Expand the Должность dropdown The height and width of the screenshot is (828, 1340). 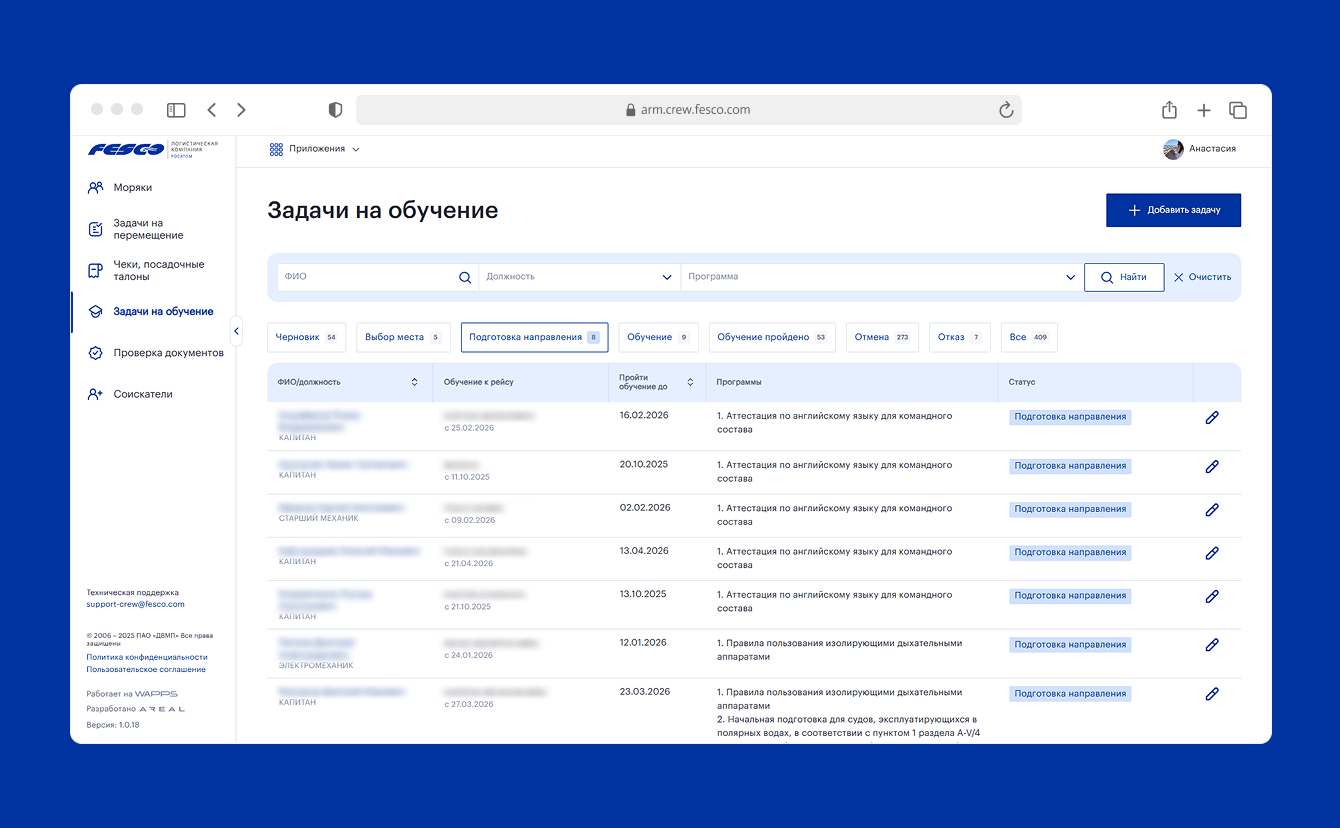667,278
